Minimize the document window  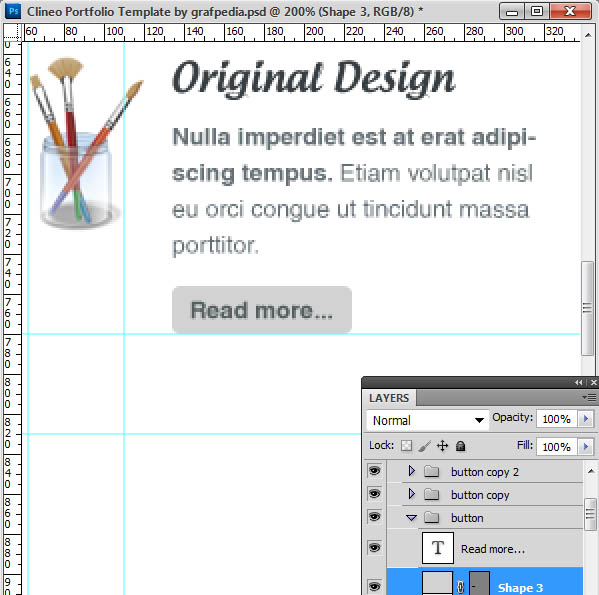[x=512, y=11]
